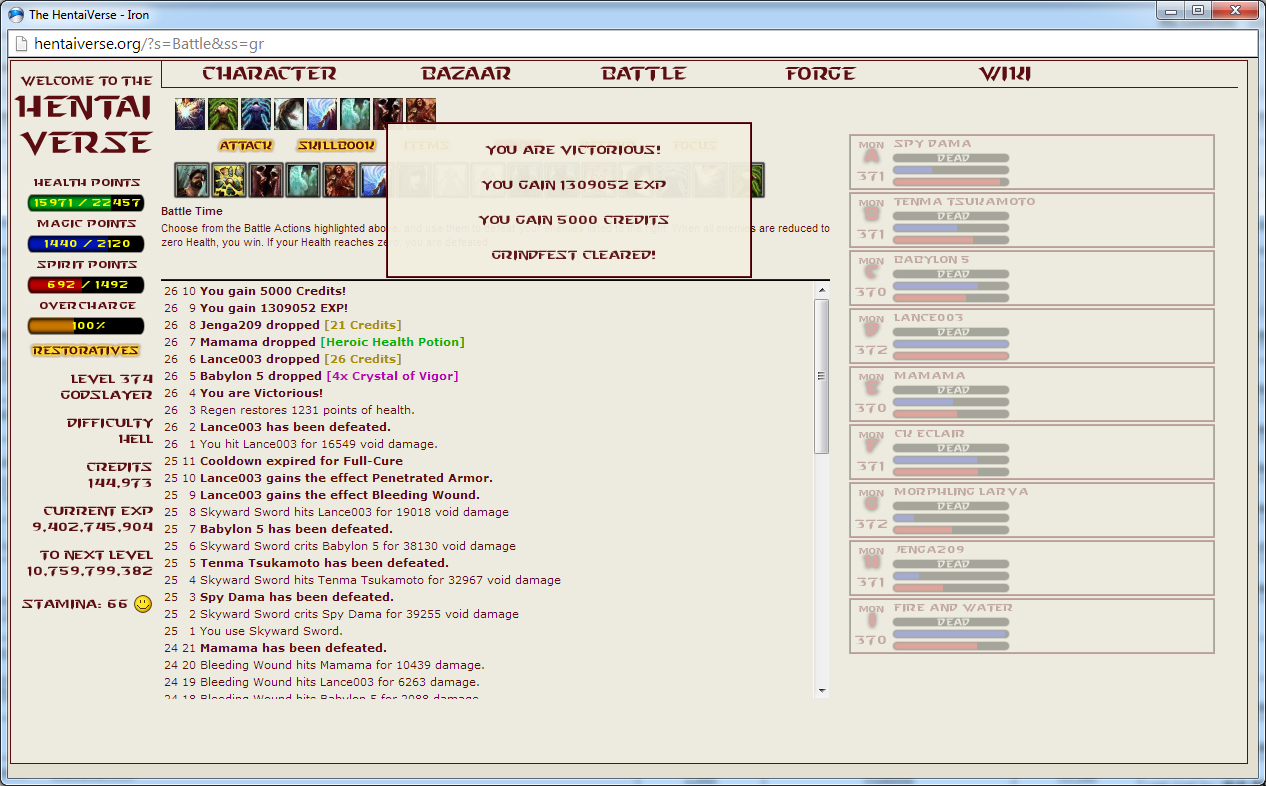
Task: Click the 4x Crystal of Vigor drop text
Action: (x=392, y=376)
